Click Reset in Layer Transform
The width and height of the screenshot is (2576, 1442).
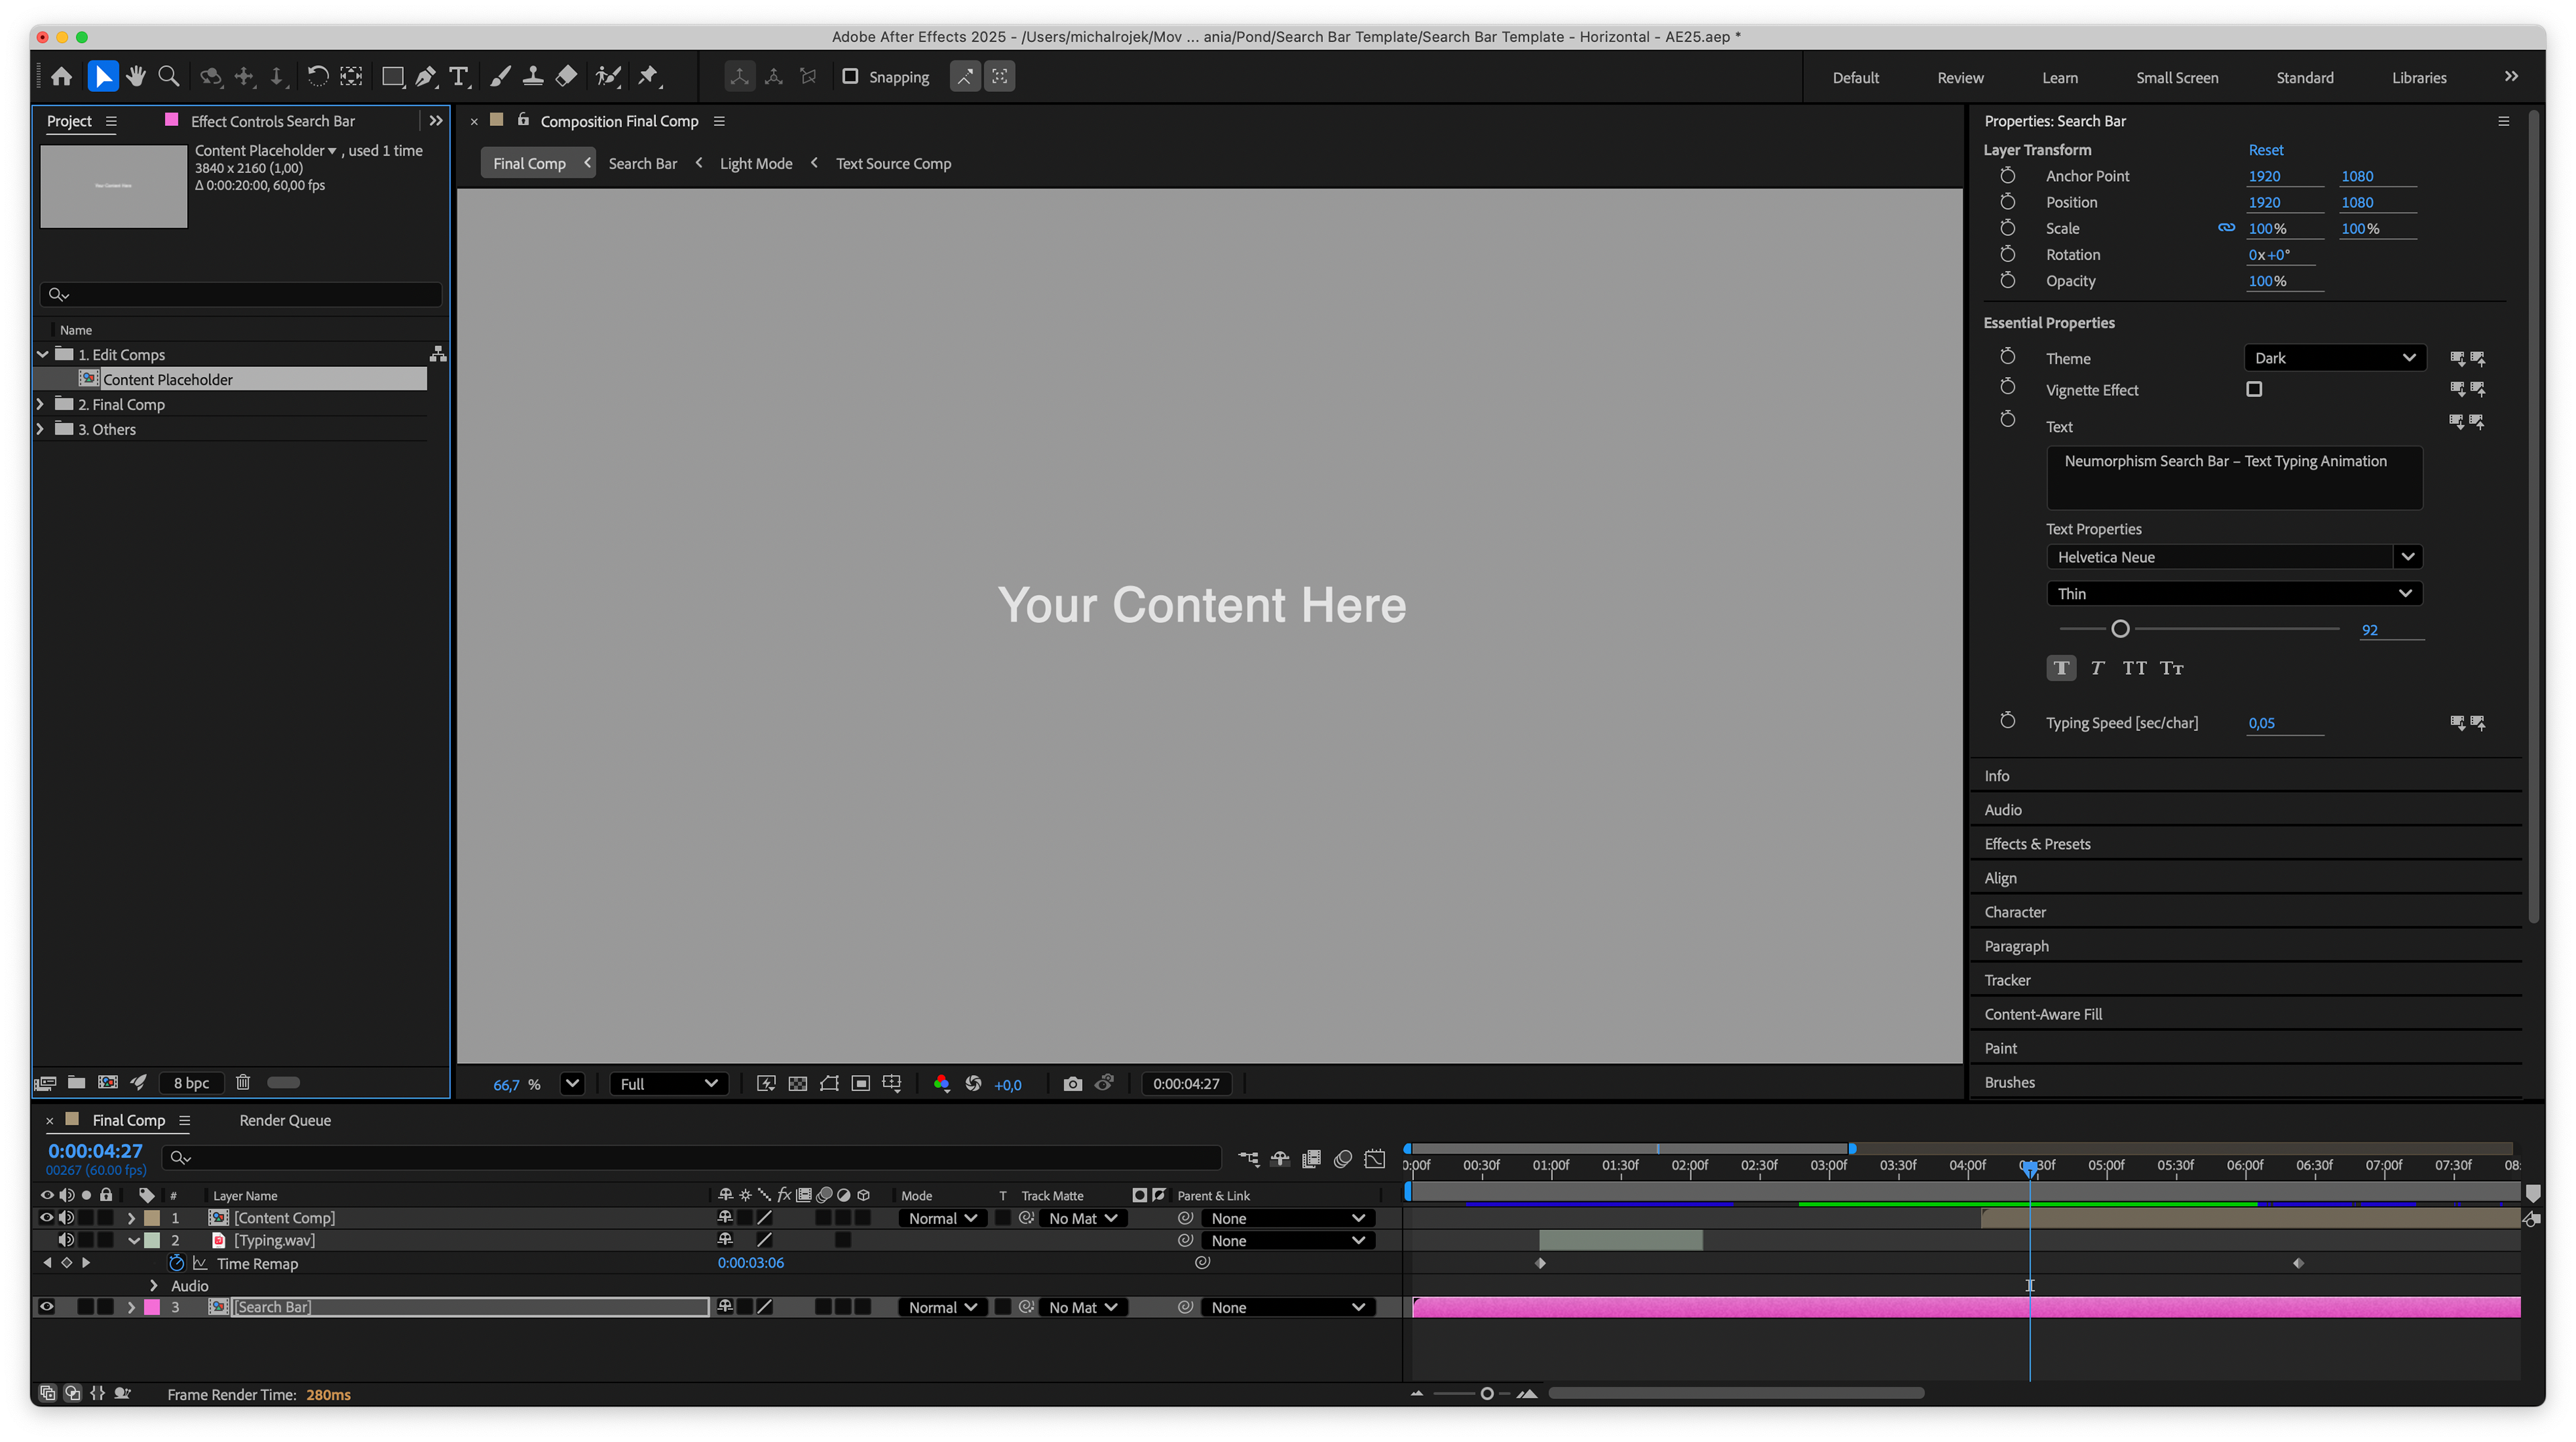click(x=2265, y=150)
